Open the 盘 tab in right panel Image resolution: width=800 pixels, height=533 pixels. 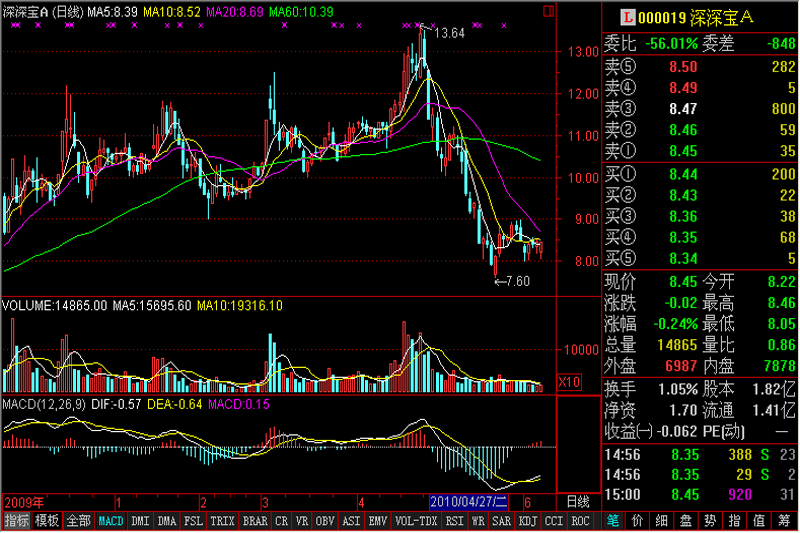[x=686, y=521]
